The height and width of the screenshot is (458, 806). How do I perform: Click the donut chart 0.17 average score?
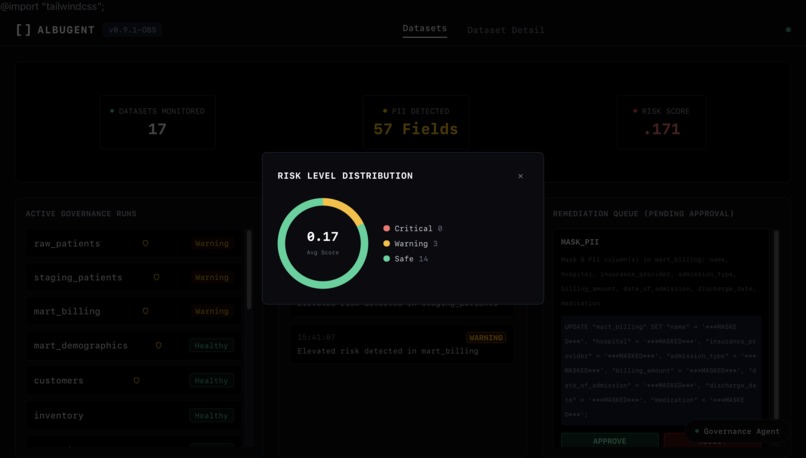click(x=323, y=243)
